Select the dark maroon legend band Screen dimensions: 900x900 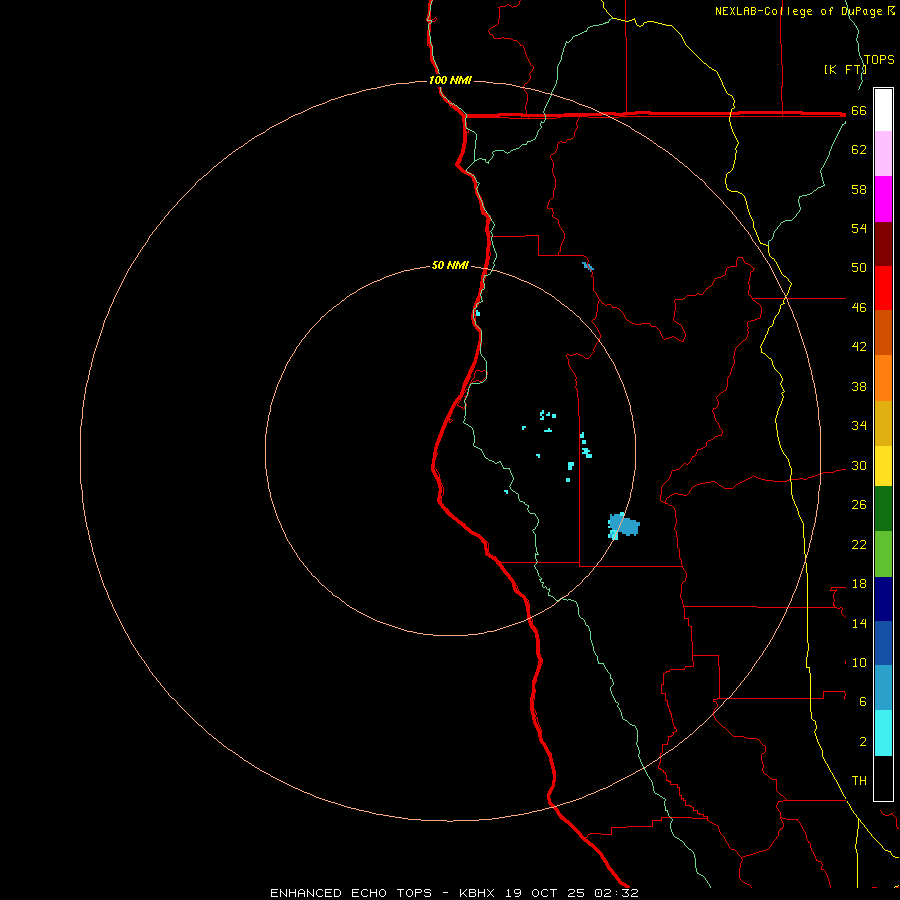(x=883, y=244)
